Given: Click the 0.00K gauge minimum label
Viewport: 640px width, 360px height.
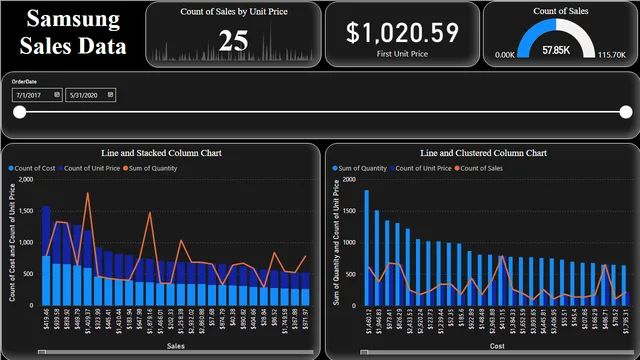Looking at the screenshot, I should point(504,55).
